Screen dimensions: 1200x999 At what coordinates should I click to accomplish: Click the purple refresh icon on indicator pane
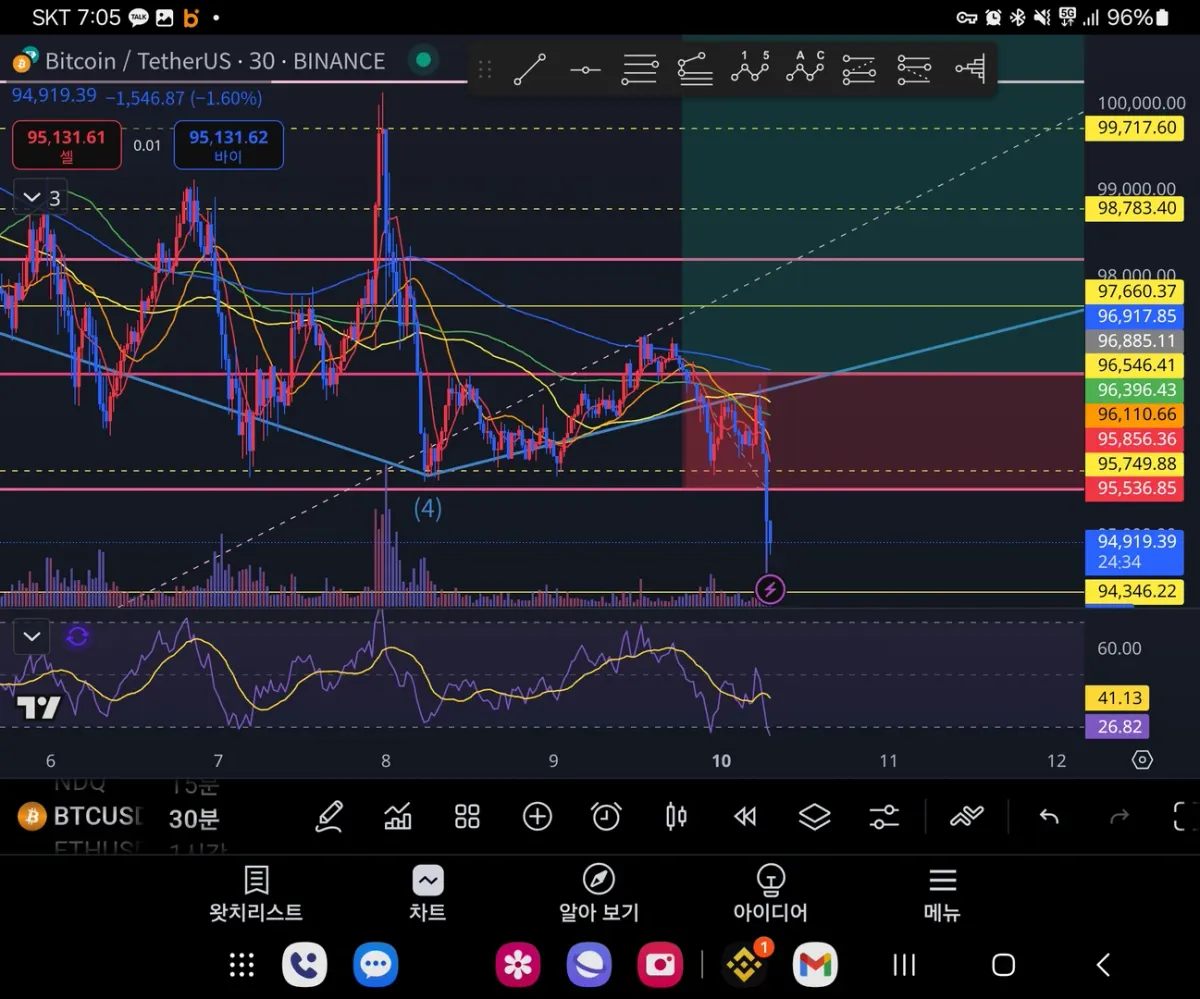tap(78, 636)
